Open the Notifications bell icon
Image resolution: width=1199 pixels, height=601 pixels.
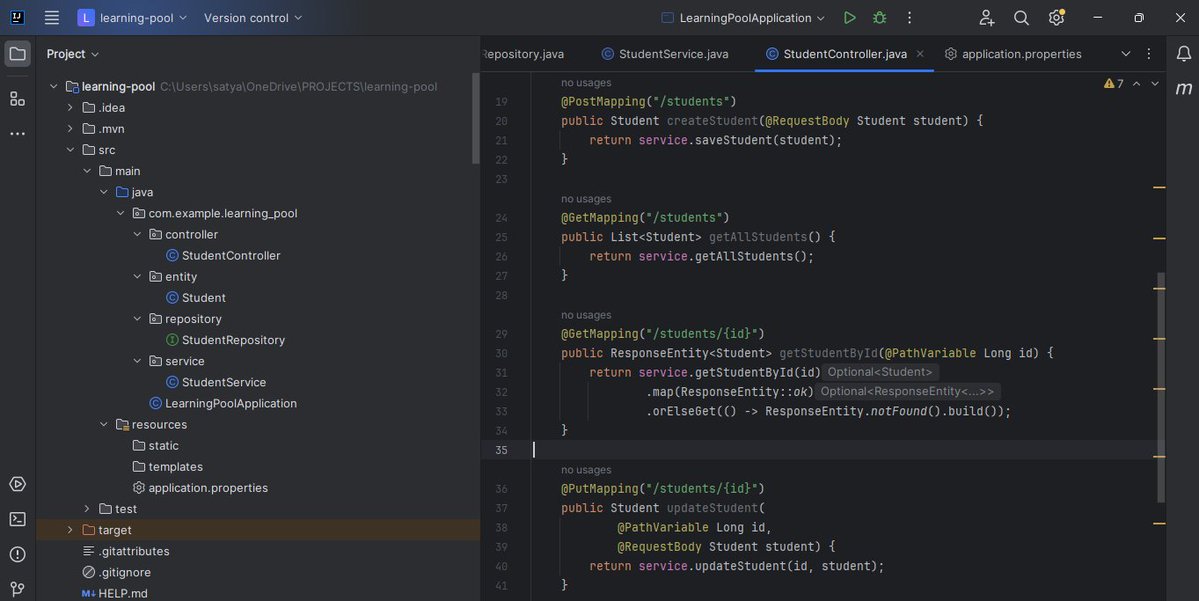click(1183, 54)
